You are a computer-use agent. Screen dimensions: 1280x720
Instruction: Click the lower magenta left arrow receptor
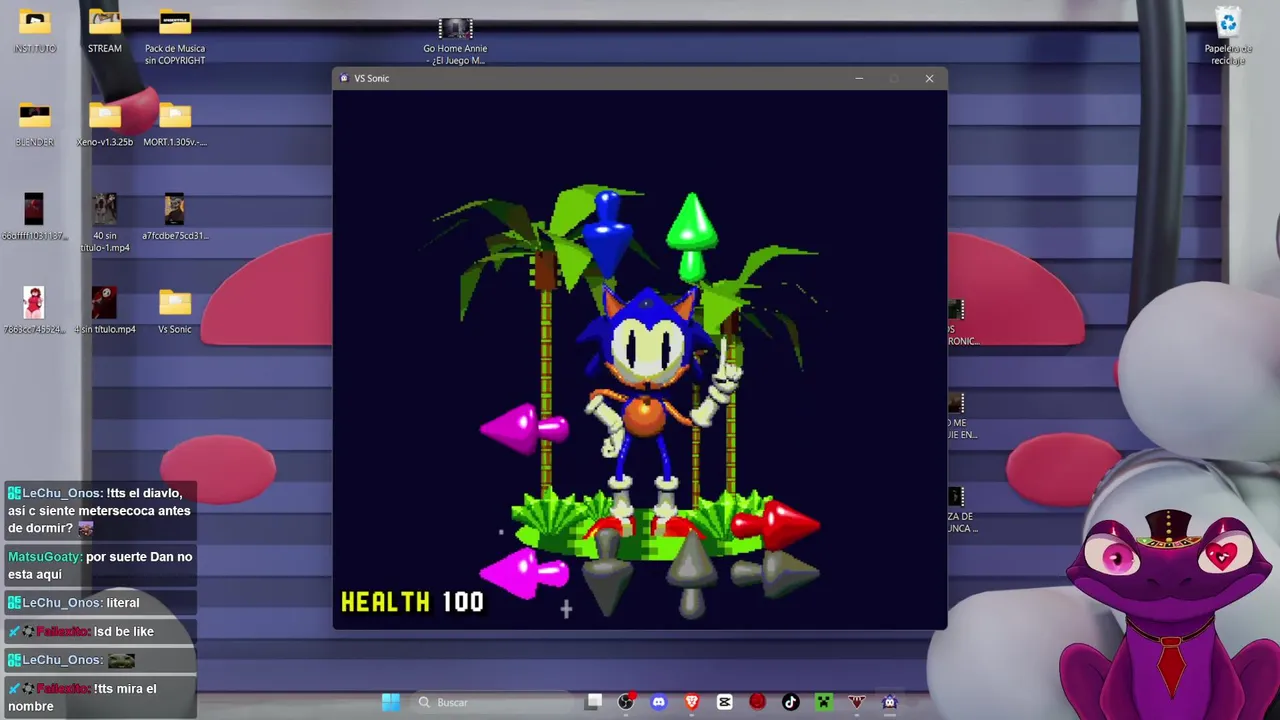pos(525,574)
